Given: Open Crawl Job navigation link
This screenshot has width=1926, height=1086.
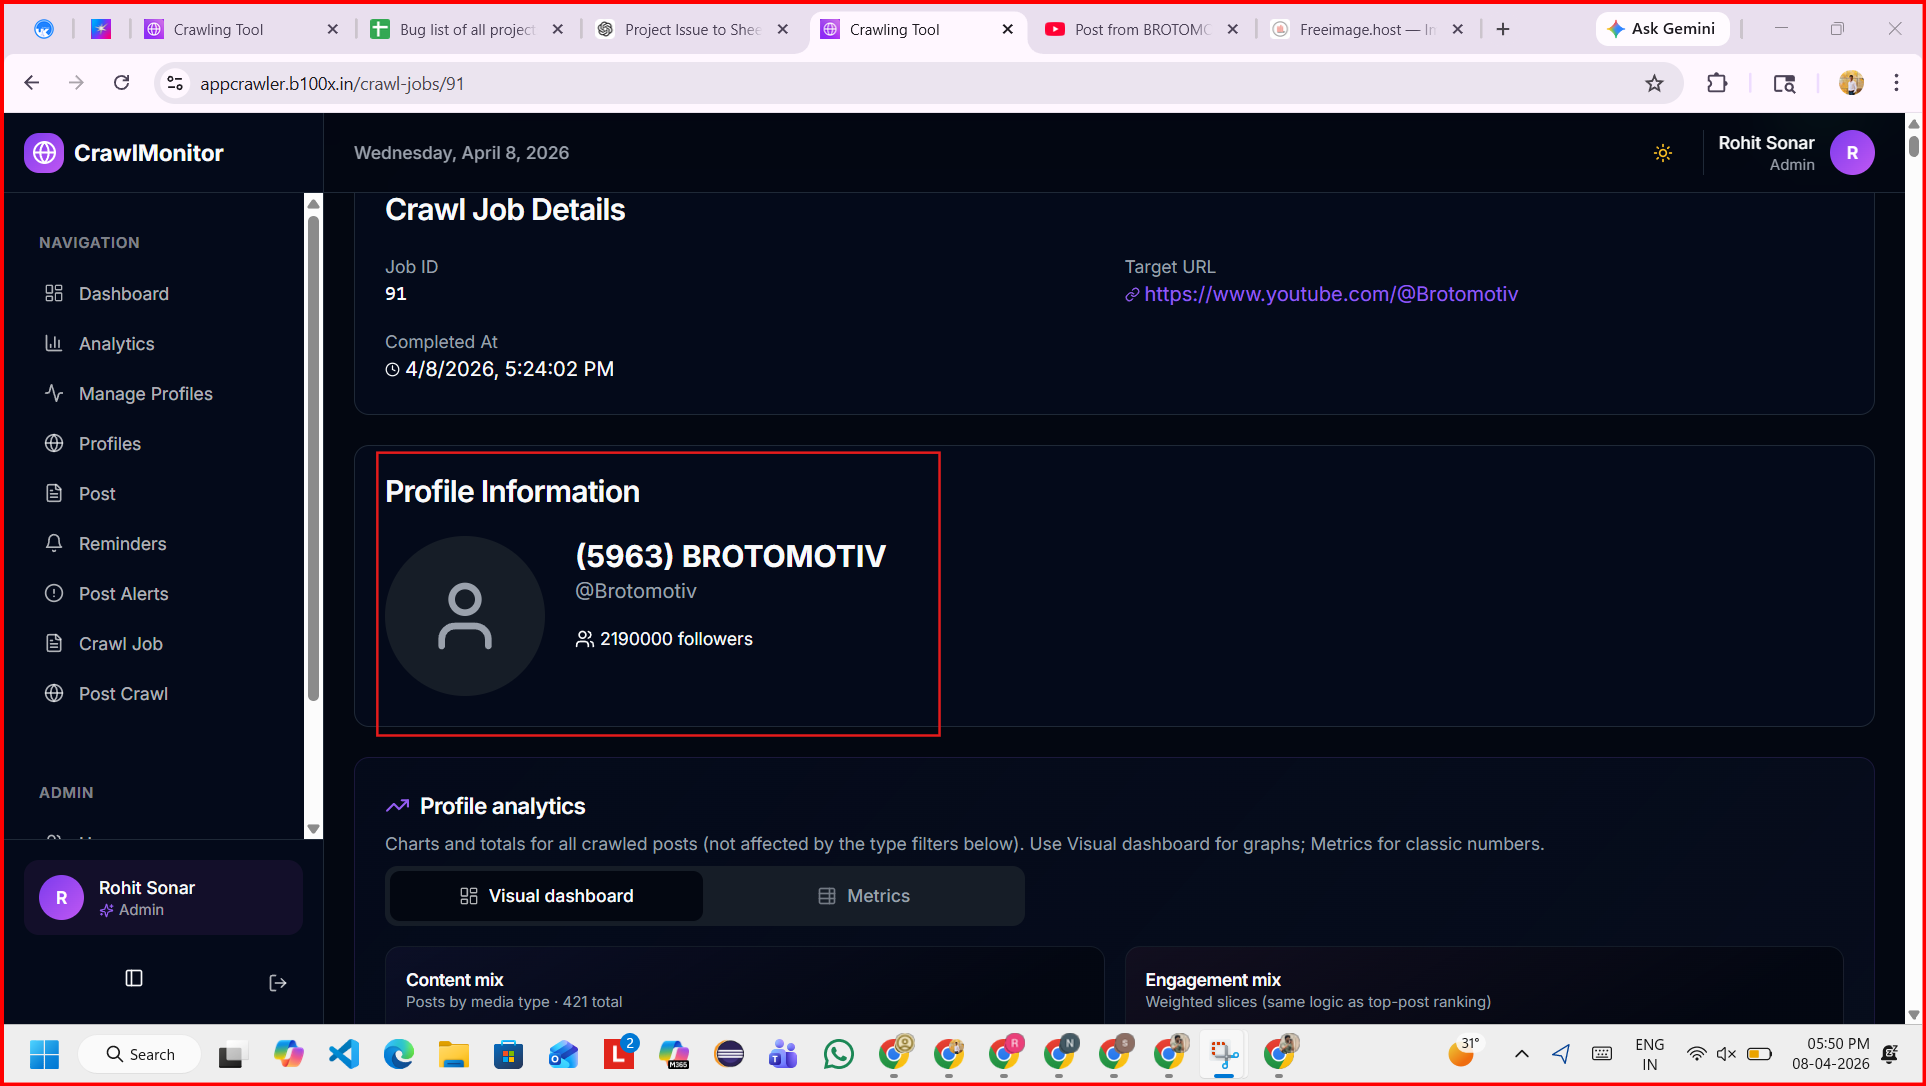Looking at the screenshot, I should click(x=120, y=644).
